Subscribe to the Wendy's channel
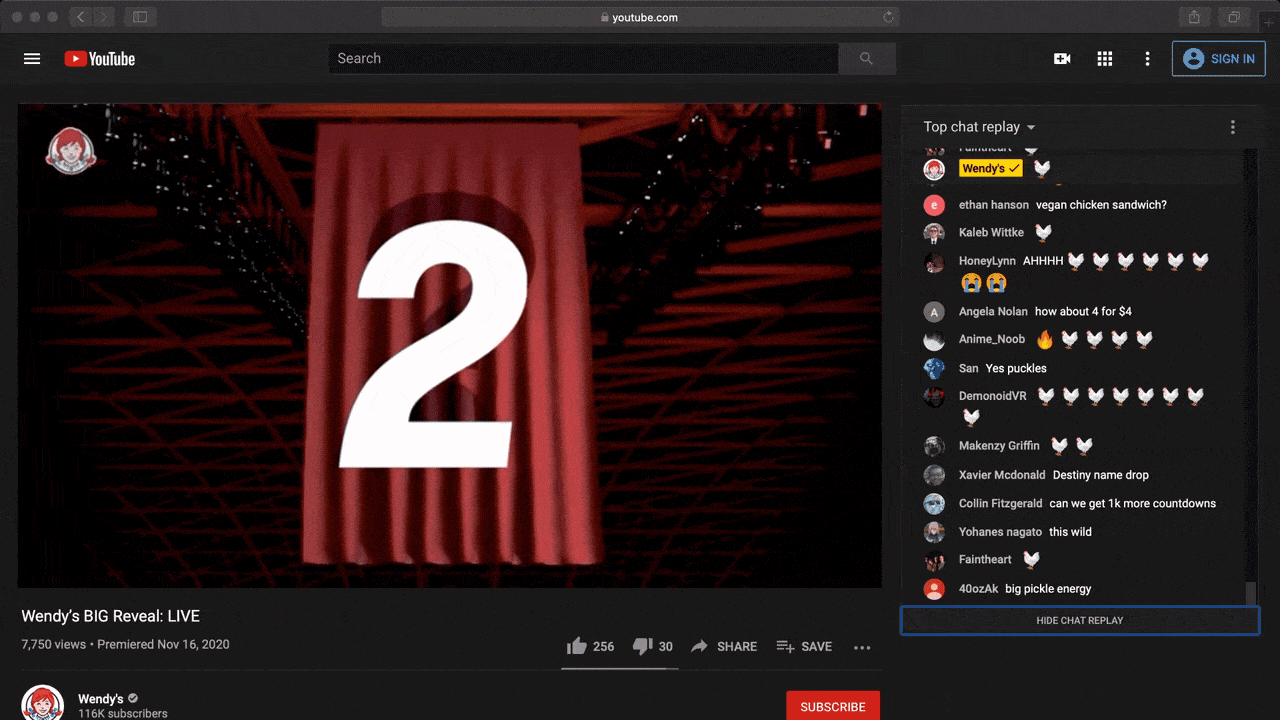The image size is (1280, 720). [x=833, y=706]
